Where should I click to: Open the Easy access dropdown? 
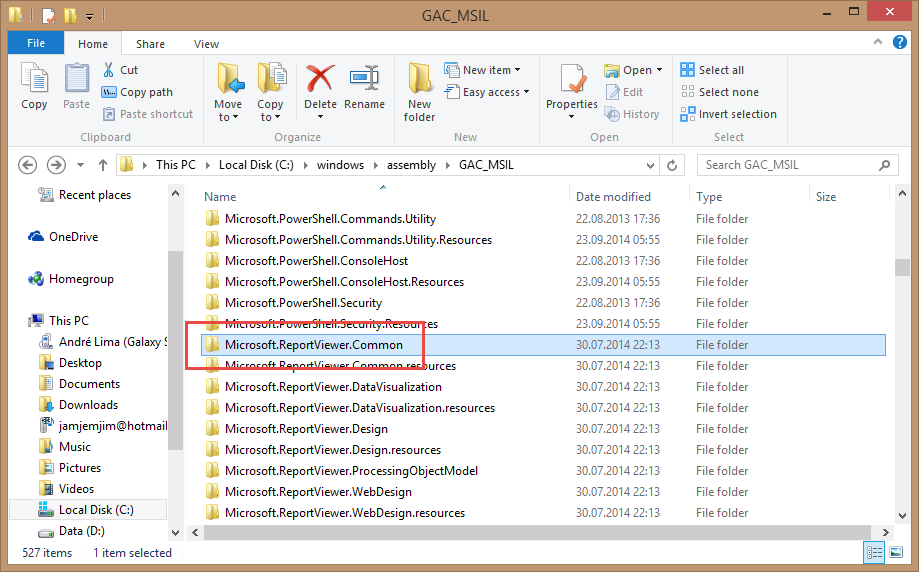pos(487,92)
